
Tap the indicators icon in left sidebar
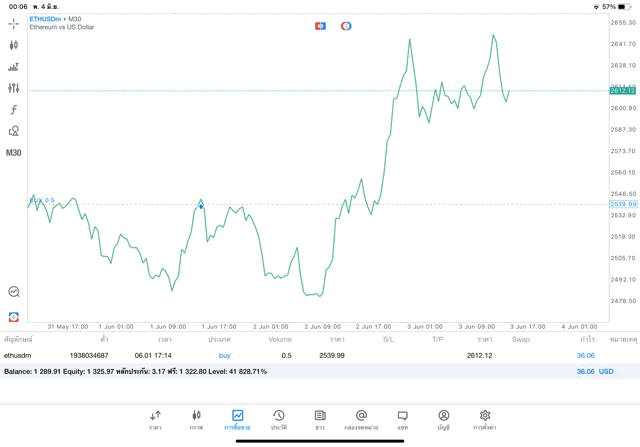coord(14,67)
